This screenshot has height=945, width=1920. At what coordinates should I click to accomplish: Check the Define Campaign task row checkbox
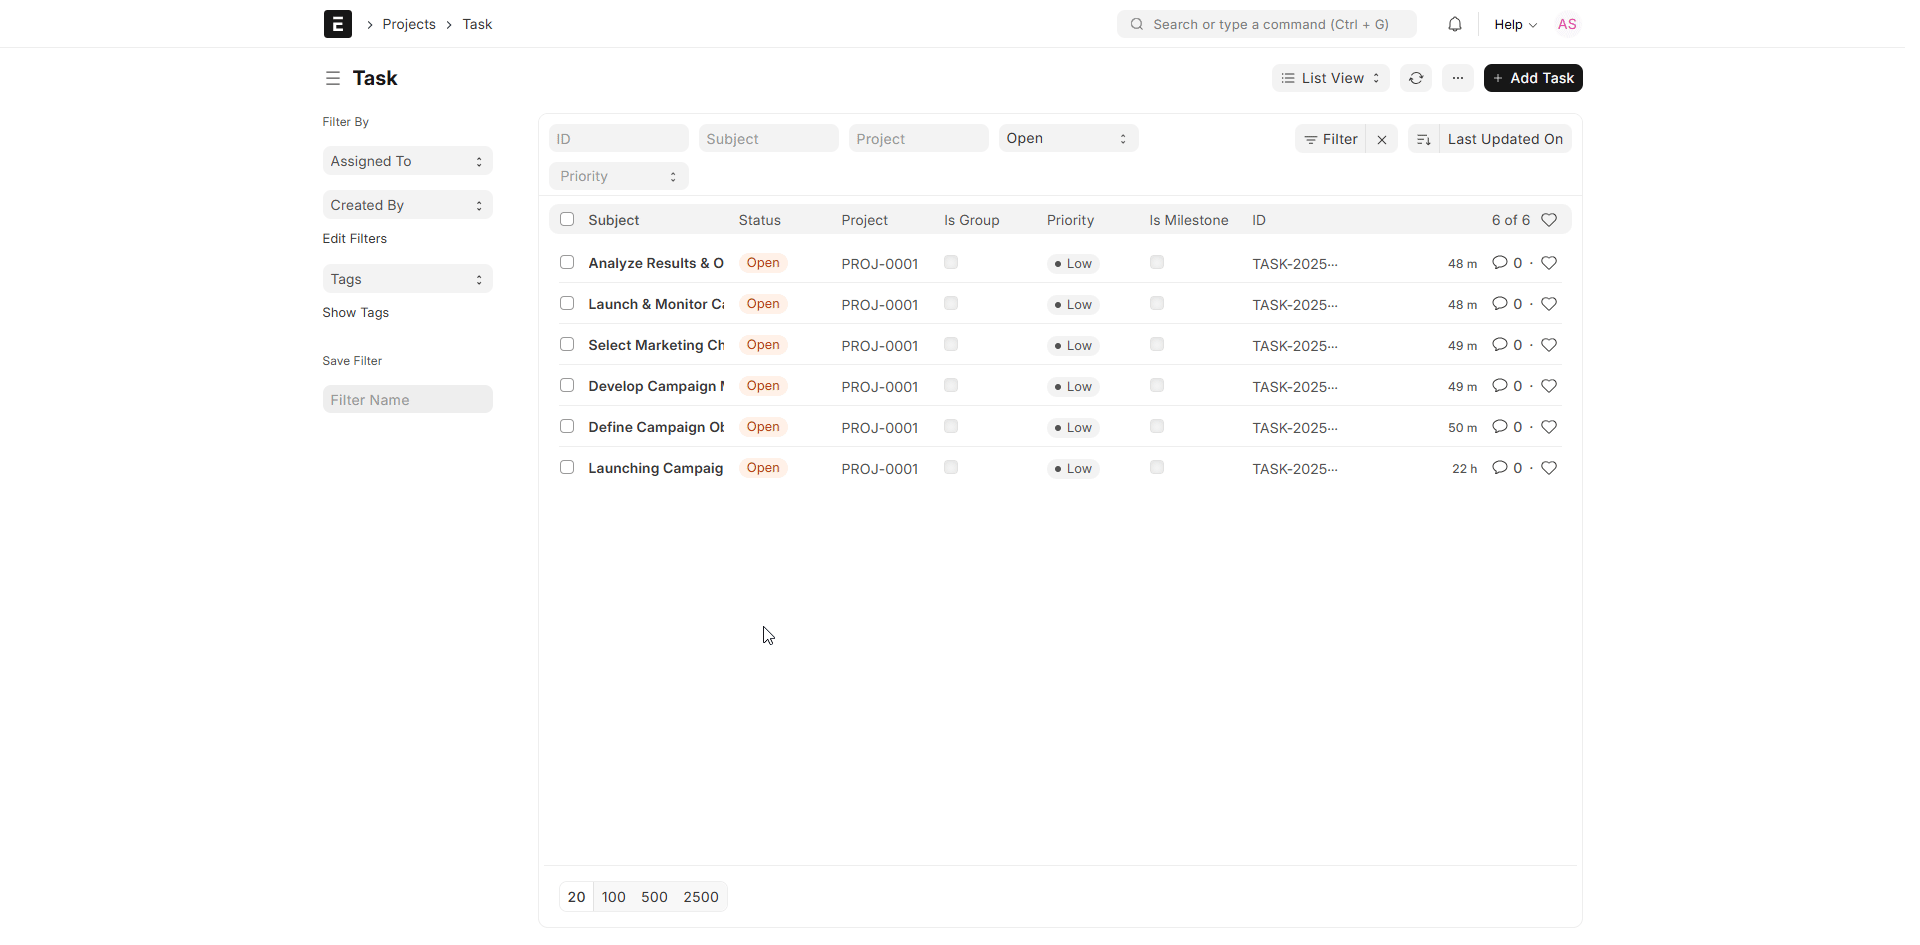click(x=567, y=426)
